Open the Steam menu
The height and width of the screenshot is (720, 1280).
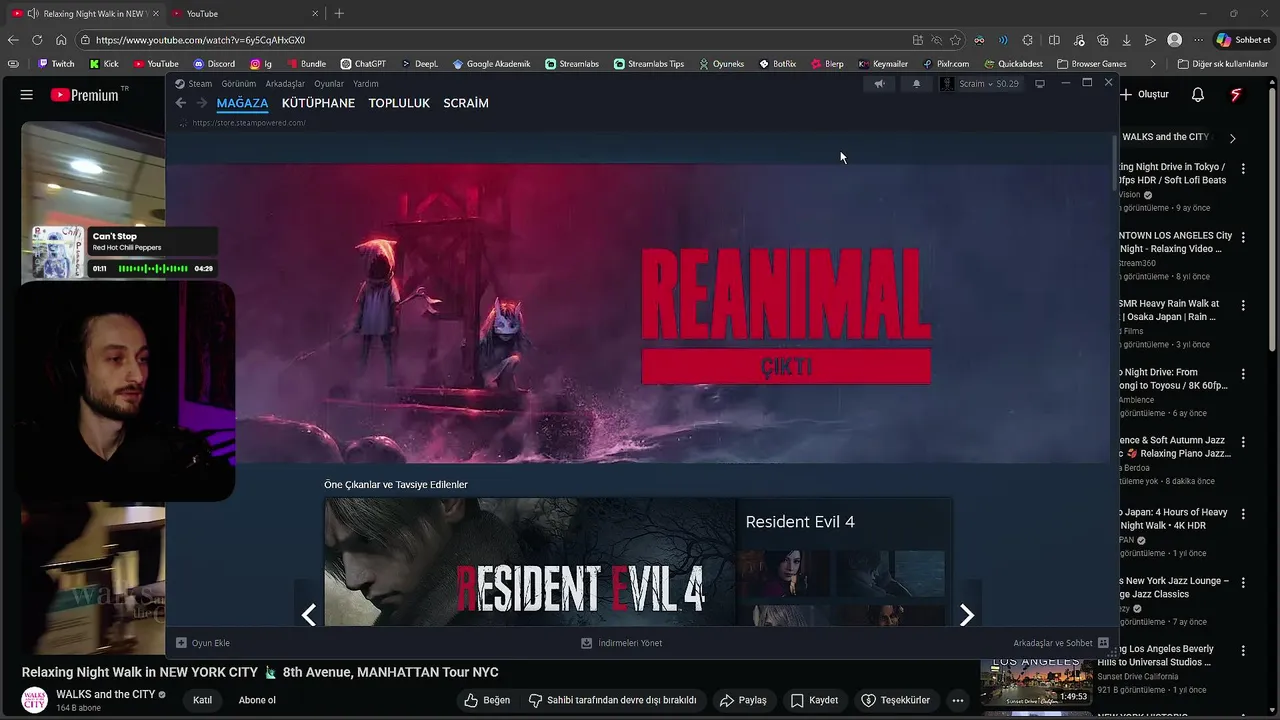pos(194,84)
